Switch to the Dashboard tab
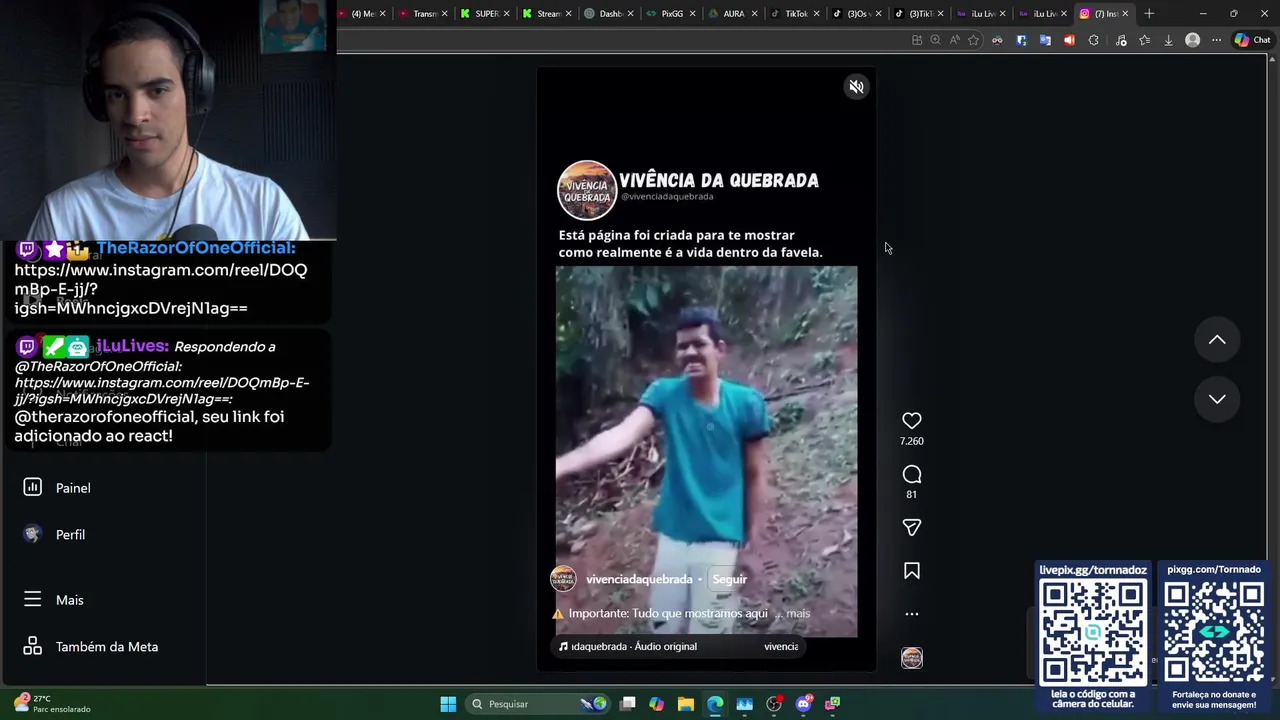The height and width of the screenshot is (720, 1280). (610, 14)
